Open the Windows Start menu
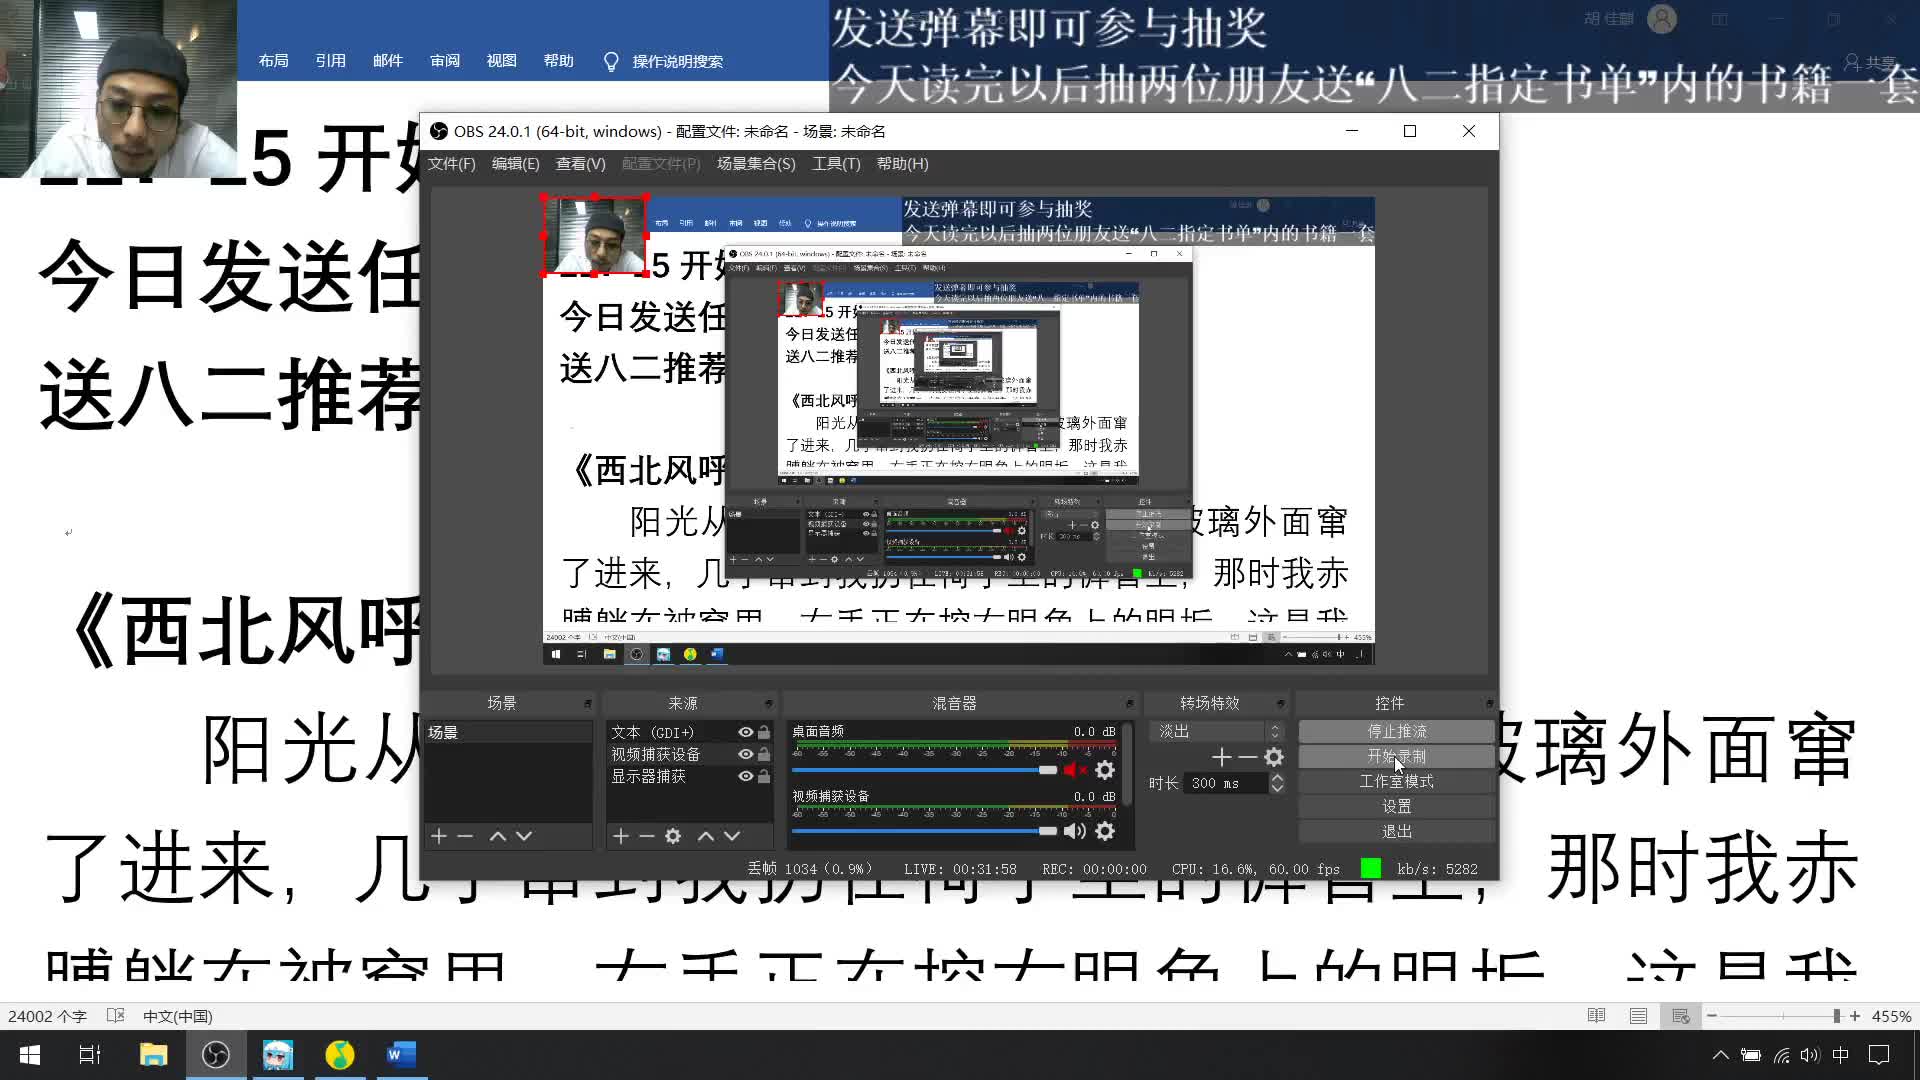The height and width of the screenshot is (1080, 1920). pyautogui.click(x=30, y=1055)
